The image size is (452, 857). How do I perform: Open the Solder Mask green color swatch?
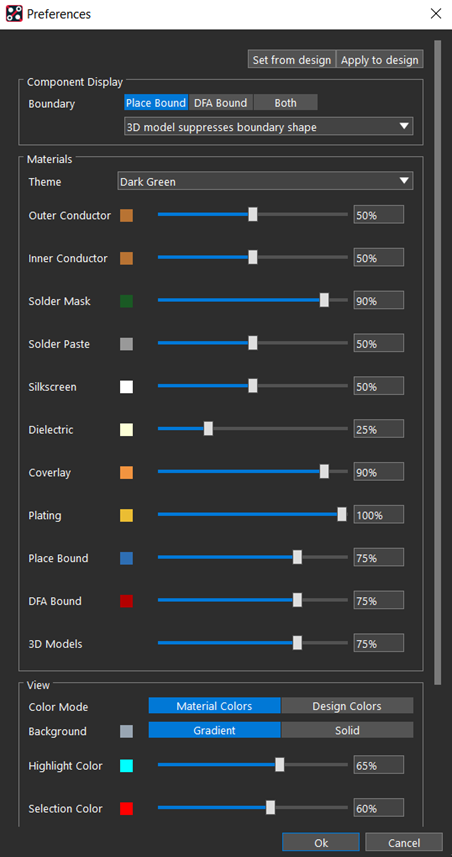(126, 301)
